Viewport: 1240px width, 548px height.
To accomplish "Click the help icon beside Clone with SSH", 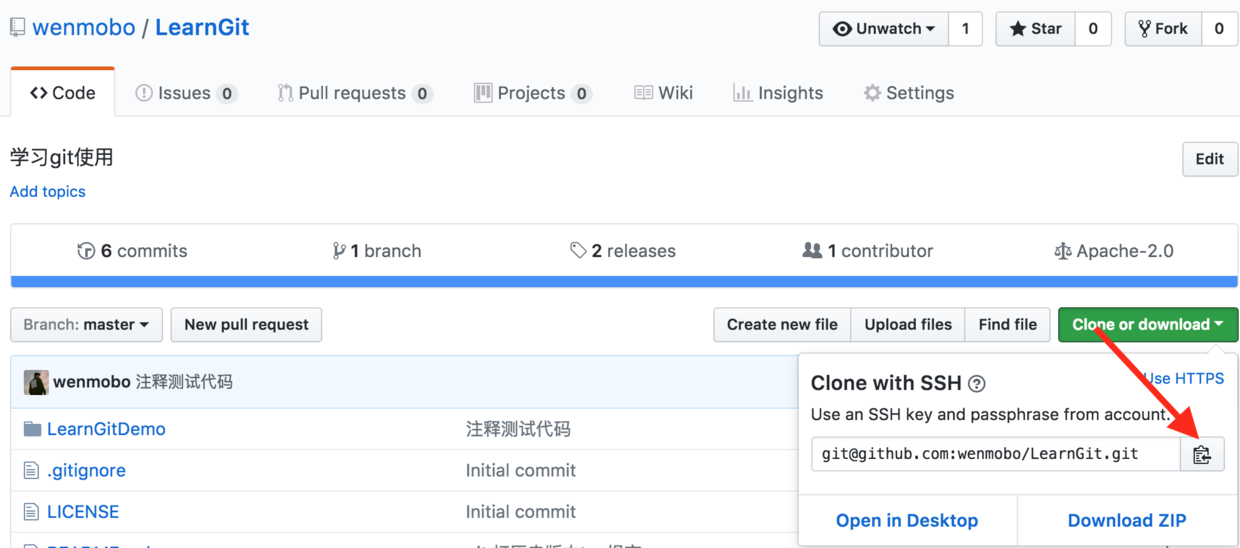I will click(x=977, y=383).
